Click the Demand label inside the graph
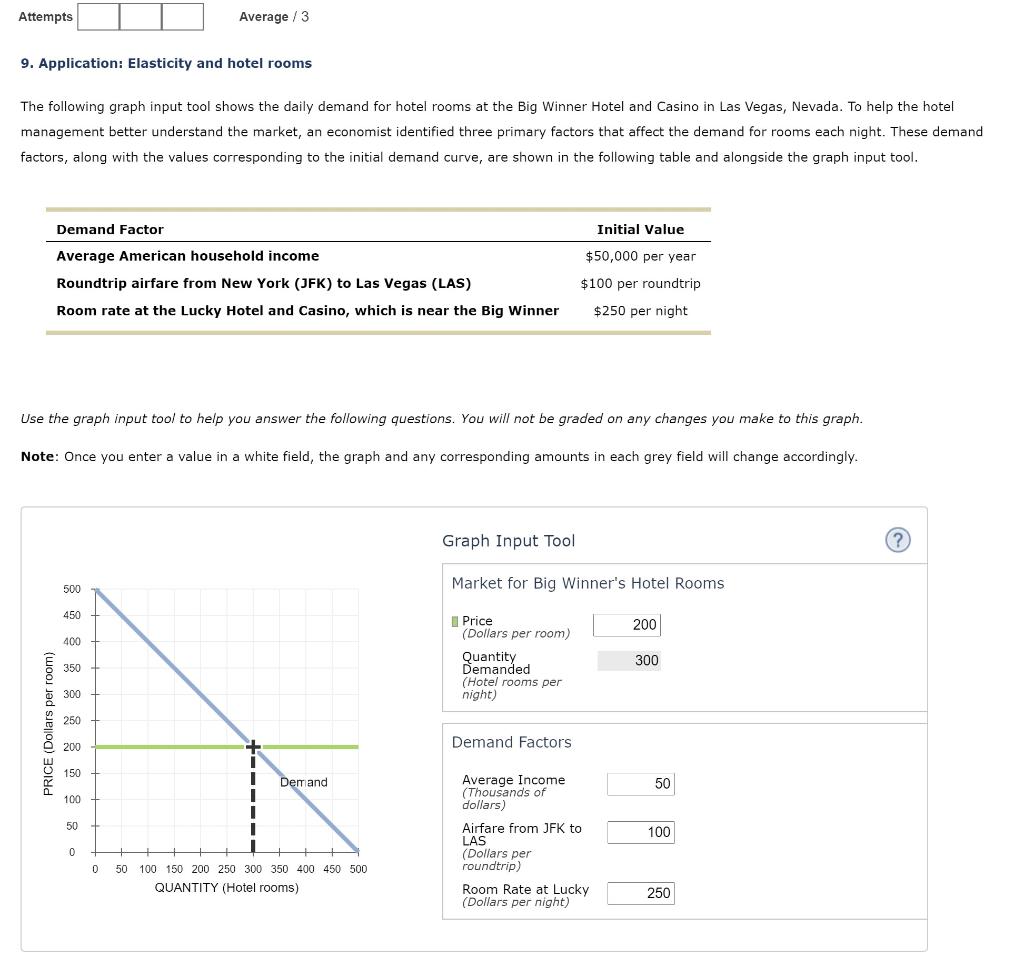Screen dimensions: 1024x966 tap(303, 783)
